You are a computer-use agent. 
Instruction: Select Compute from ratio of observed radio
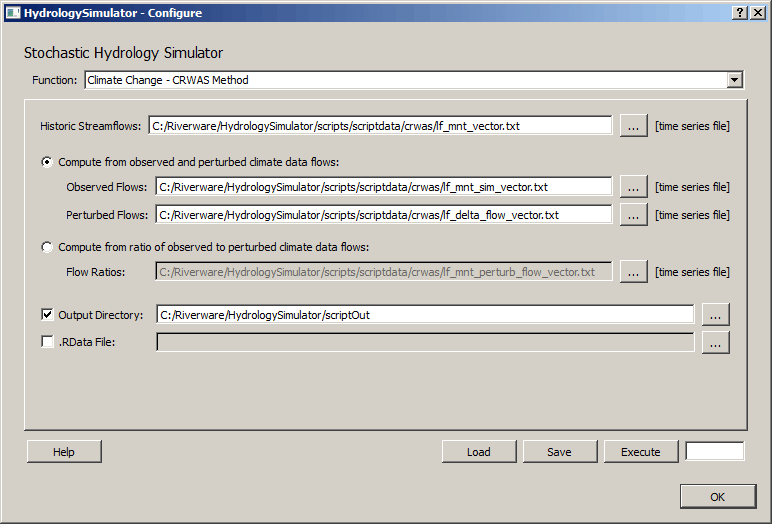click(x=47, y=247)
